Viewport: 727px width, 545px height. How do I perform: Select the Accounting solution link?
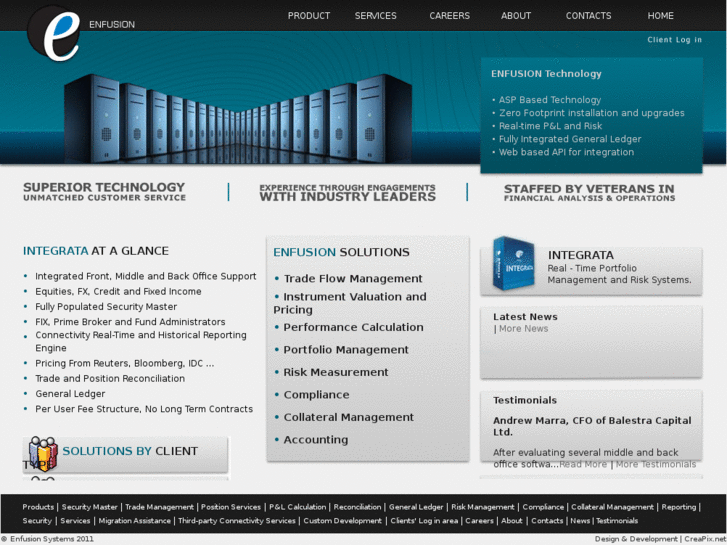point(316,440)
